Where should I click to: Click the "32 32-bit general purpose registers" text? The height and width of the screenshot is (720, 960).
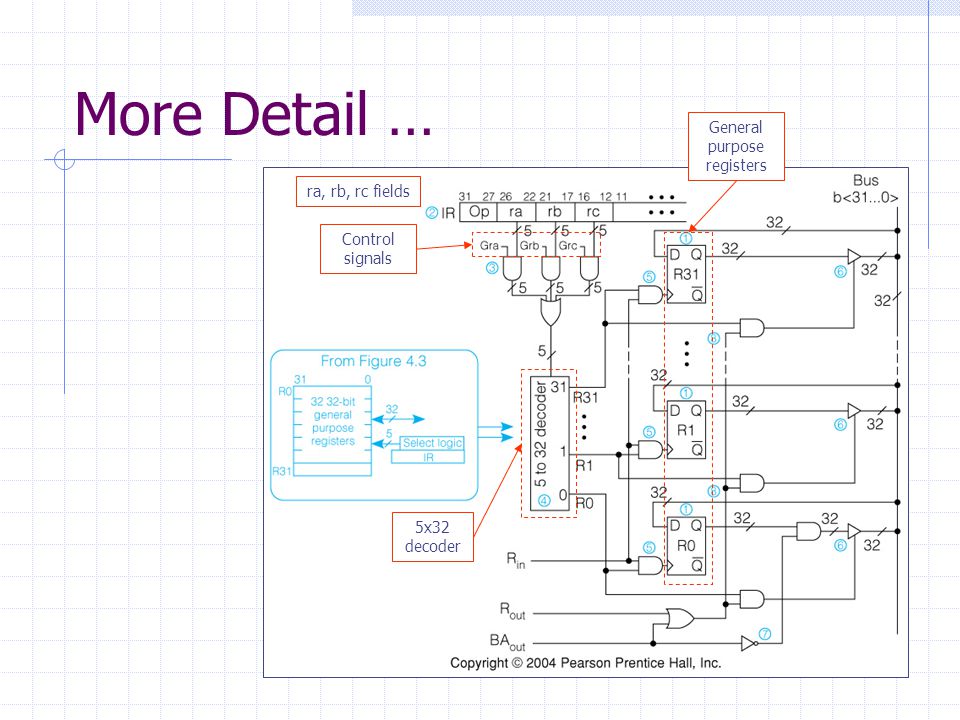click(332, 421)
